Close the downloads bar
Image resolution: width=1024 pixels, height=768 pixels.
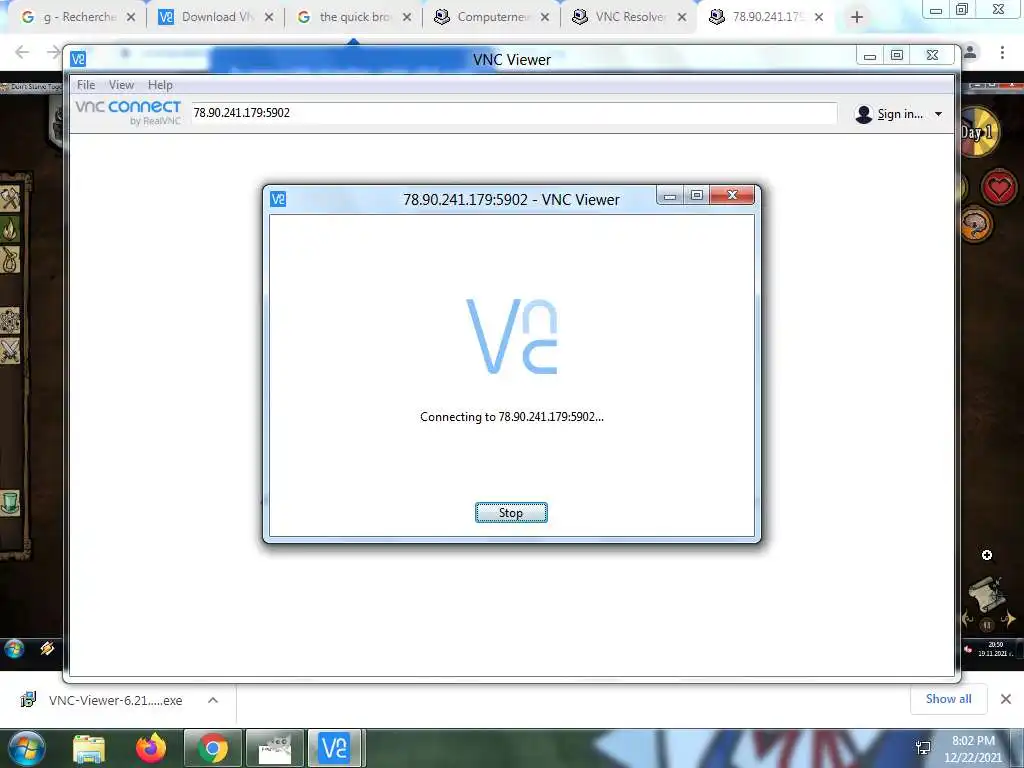pyautogui.click(x=1006, y=699)
